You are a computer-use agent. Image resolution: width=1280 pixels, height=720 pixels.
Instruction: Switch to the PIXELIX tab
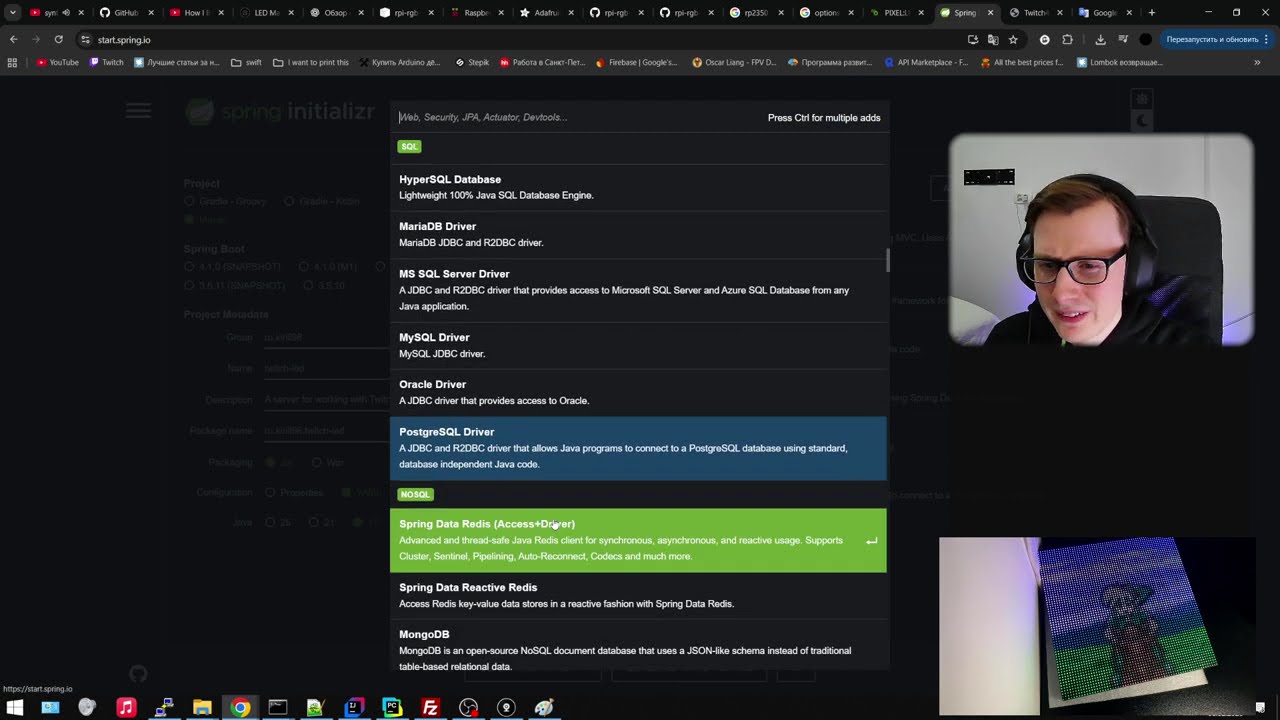895,13
